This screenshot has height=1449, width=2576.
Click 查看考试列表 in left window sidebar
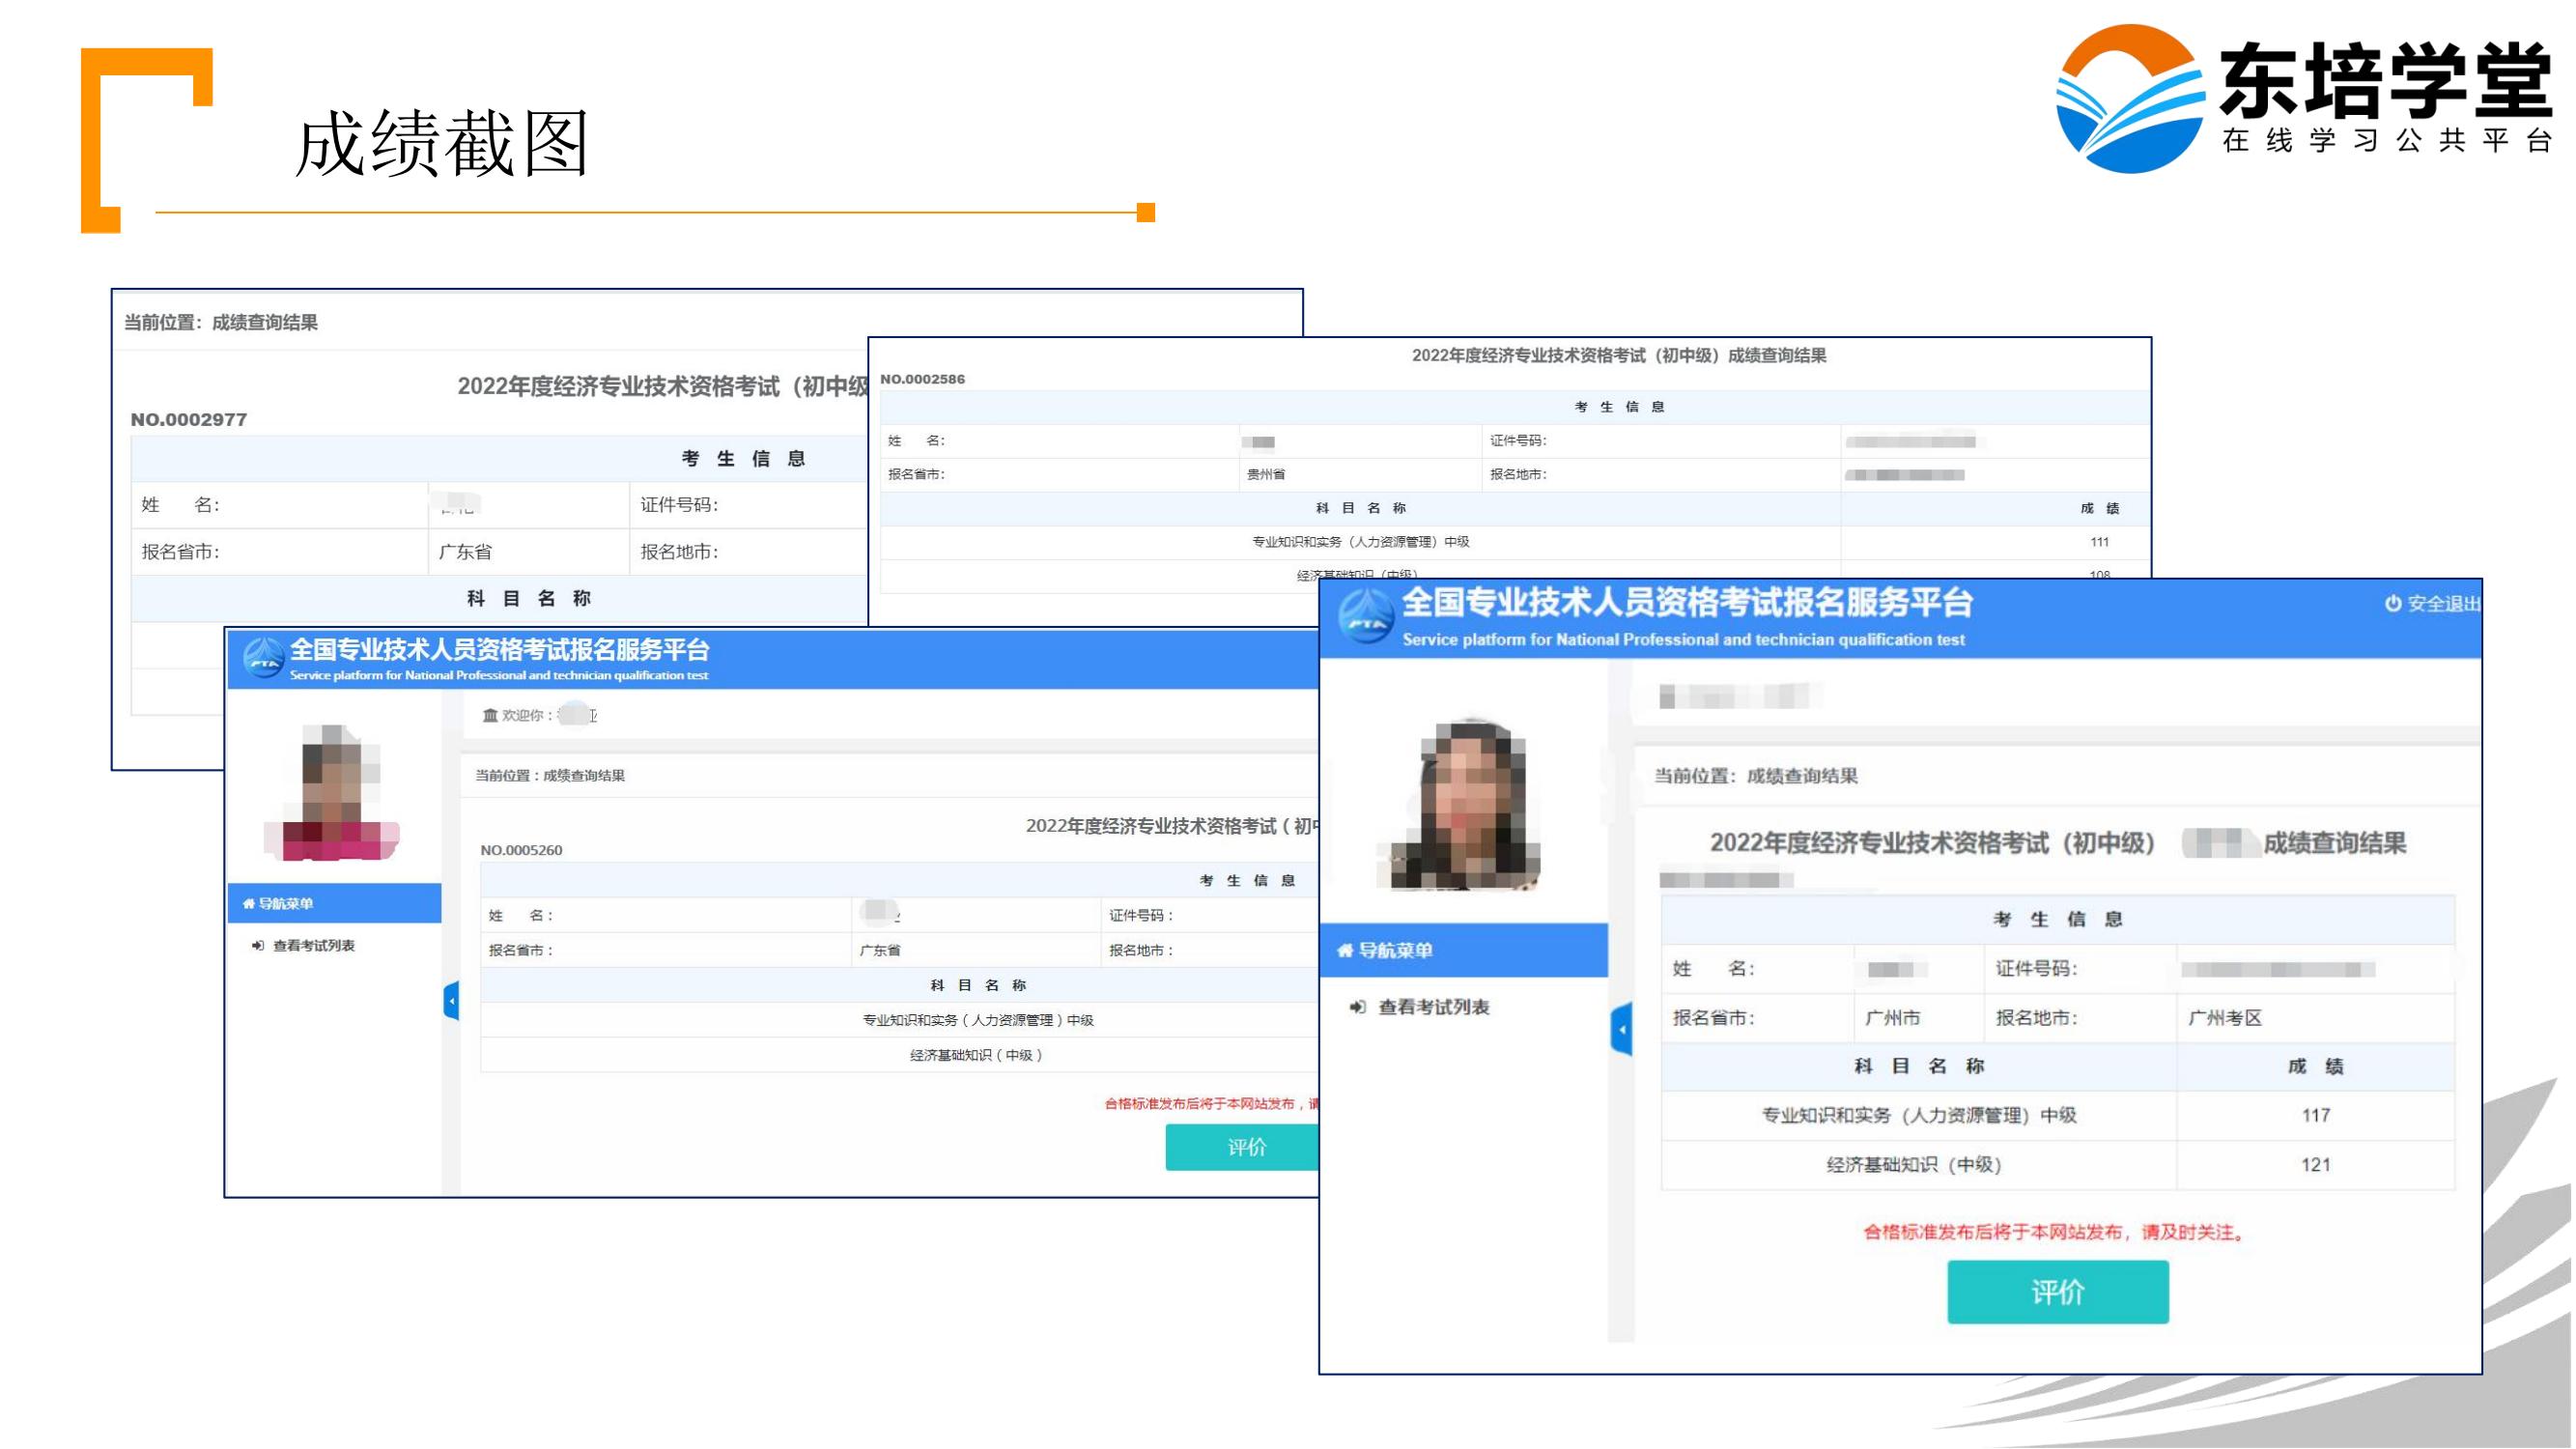[313, 946]
